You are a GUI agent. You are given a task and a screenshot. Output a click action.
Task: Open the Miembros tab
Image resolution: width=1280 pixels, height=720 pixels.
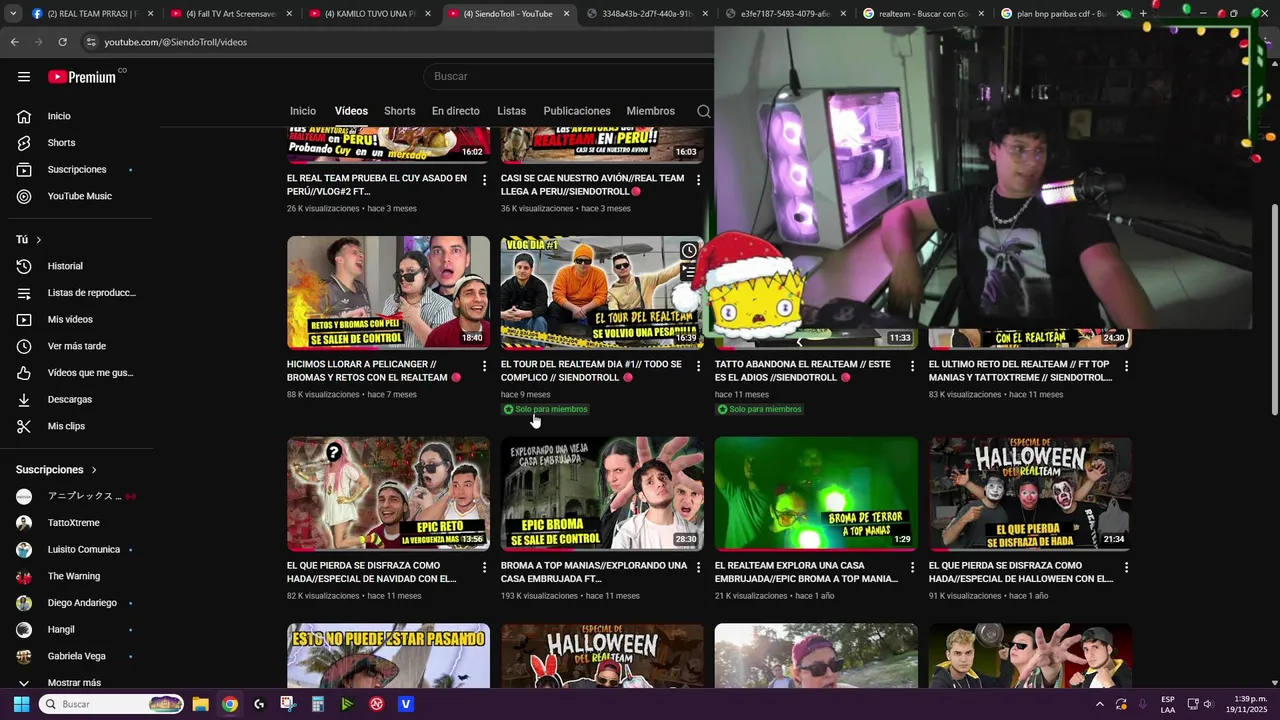[x=650, y=111]
